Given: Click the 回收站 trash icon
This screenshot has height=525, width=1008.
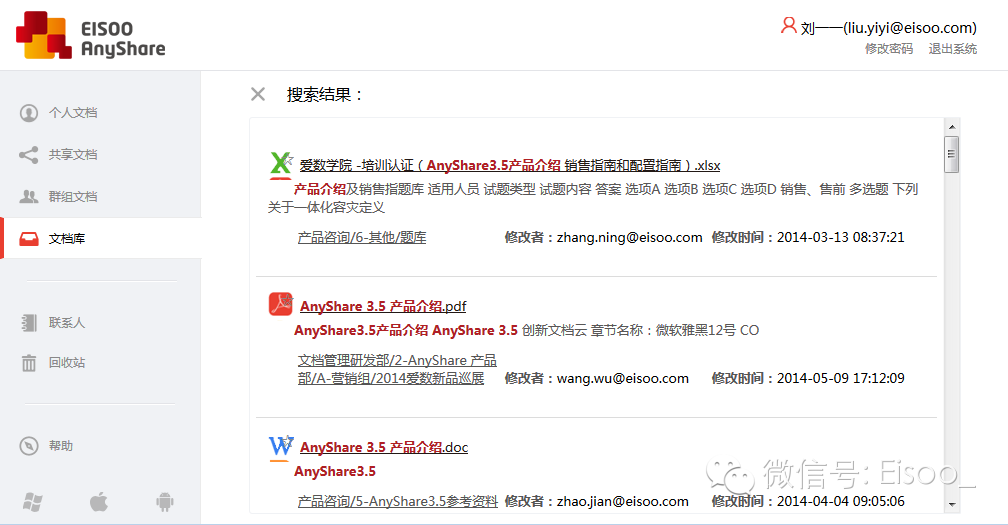Looking at the screenshot, I should click(29, 363).
